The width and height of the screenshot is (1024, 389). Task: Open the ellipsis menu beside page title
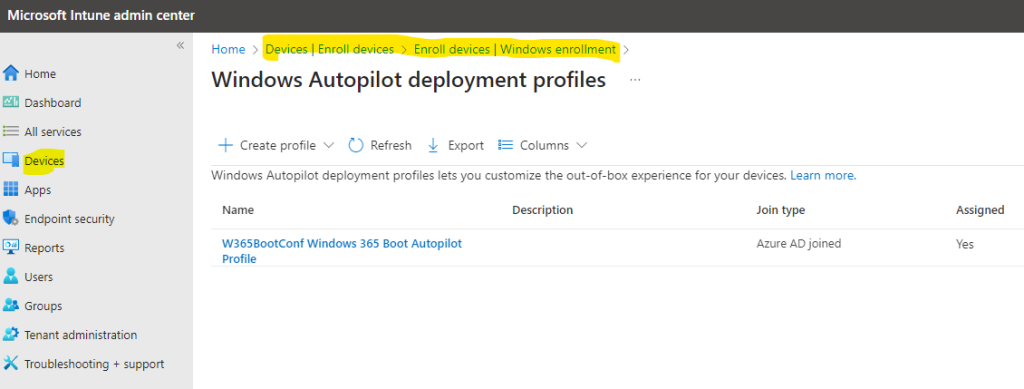click(x=635, y=80)
